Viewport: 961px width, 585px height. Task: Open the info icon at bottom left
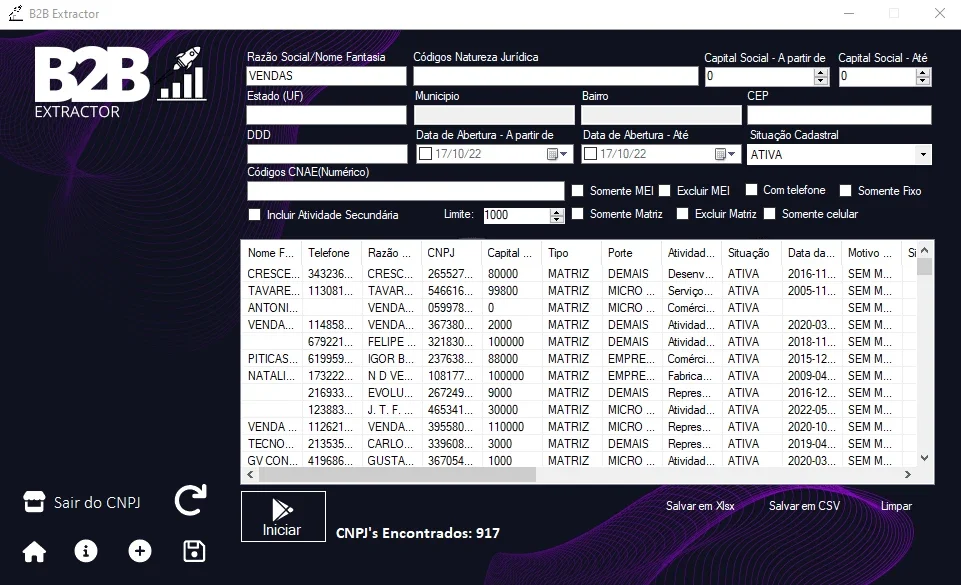[86, 551]
